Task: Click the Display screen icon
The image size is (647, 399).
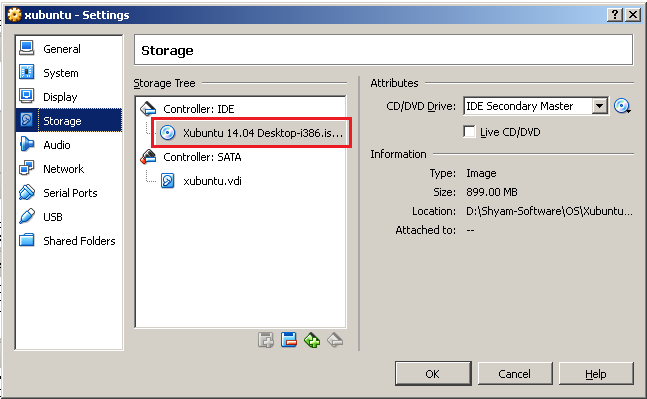Action: [x=27, y=96]
